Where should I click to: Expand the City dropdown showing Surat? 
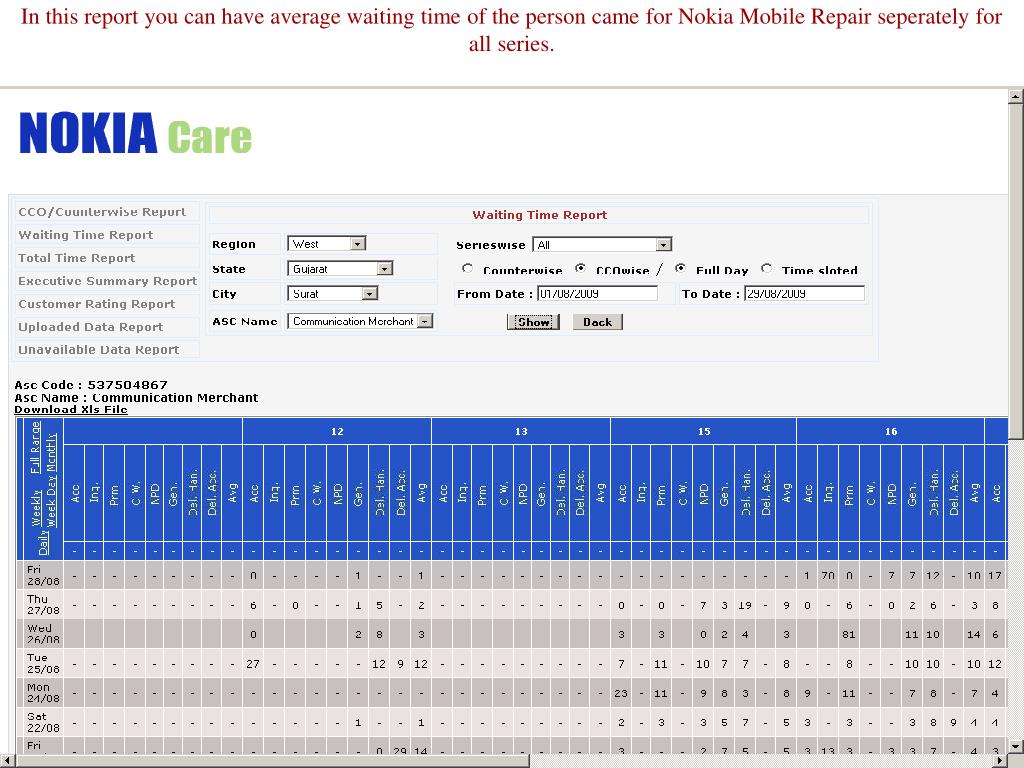pos(332,294)
